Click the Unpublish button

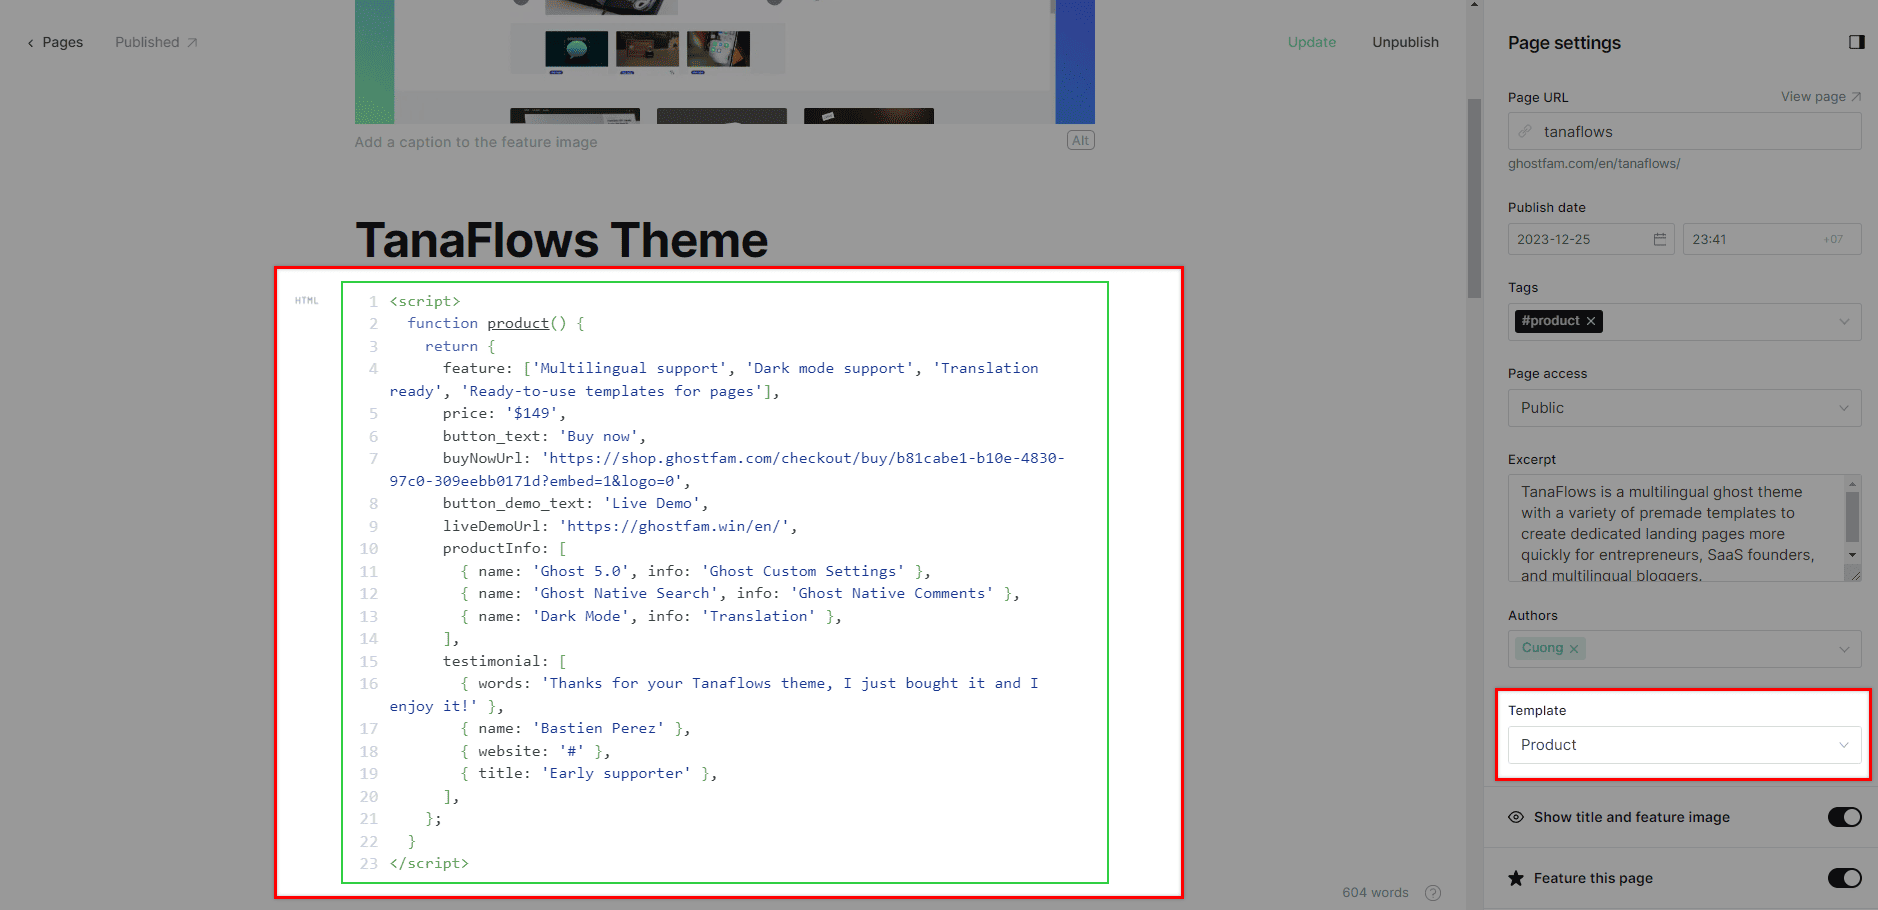(x=1405, y=42)
